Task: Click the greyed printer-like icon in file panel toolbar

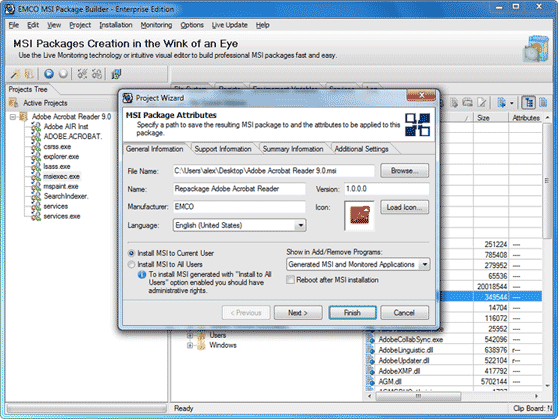Action: 467,103
